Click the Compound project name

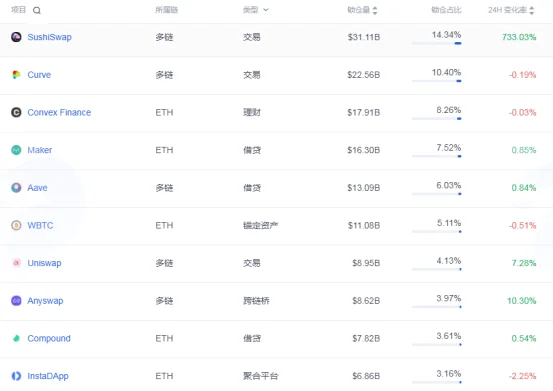(x=49, y=338)
